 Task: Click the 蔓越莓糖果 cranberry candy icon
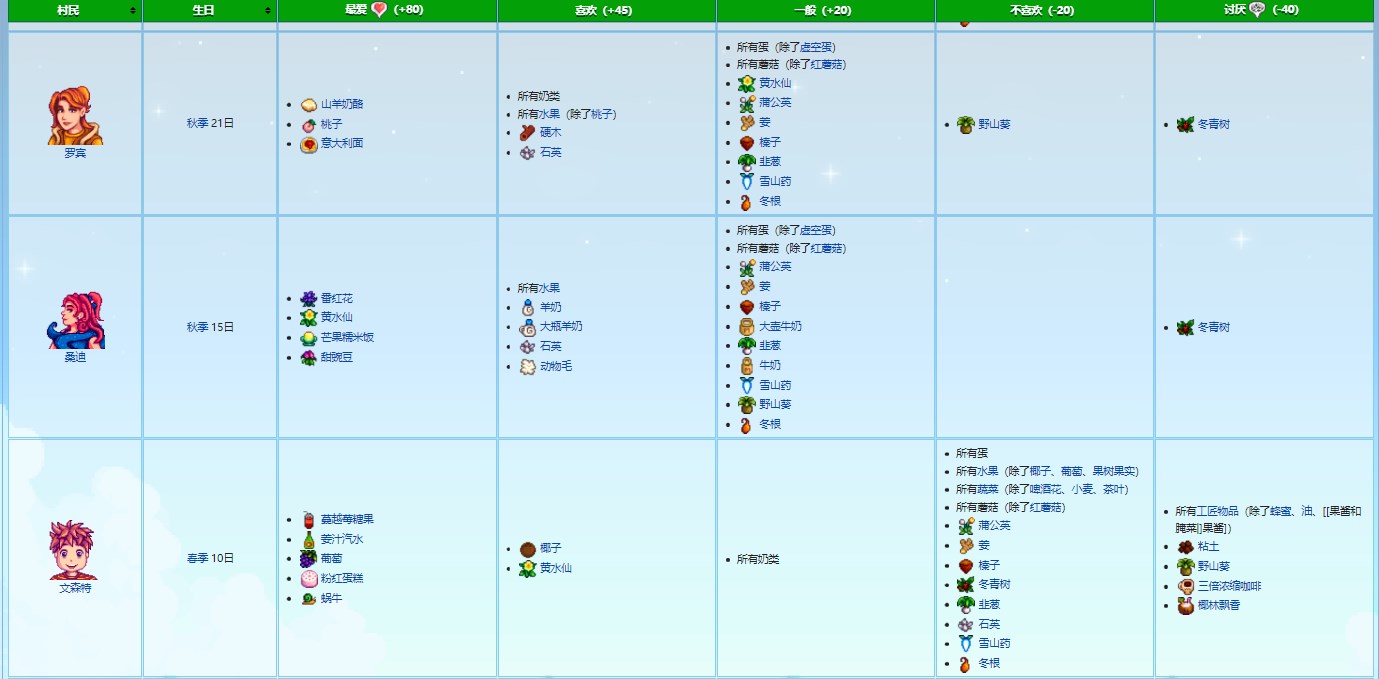(x=308, y=519)
